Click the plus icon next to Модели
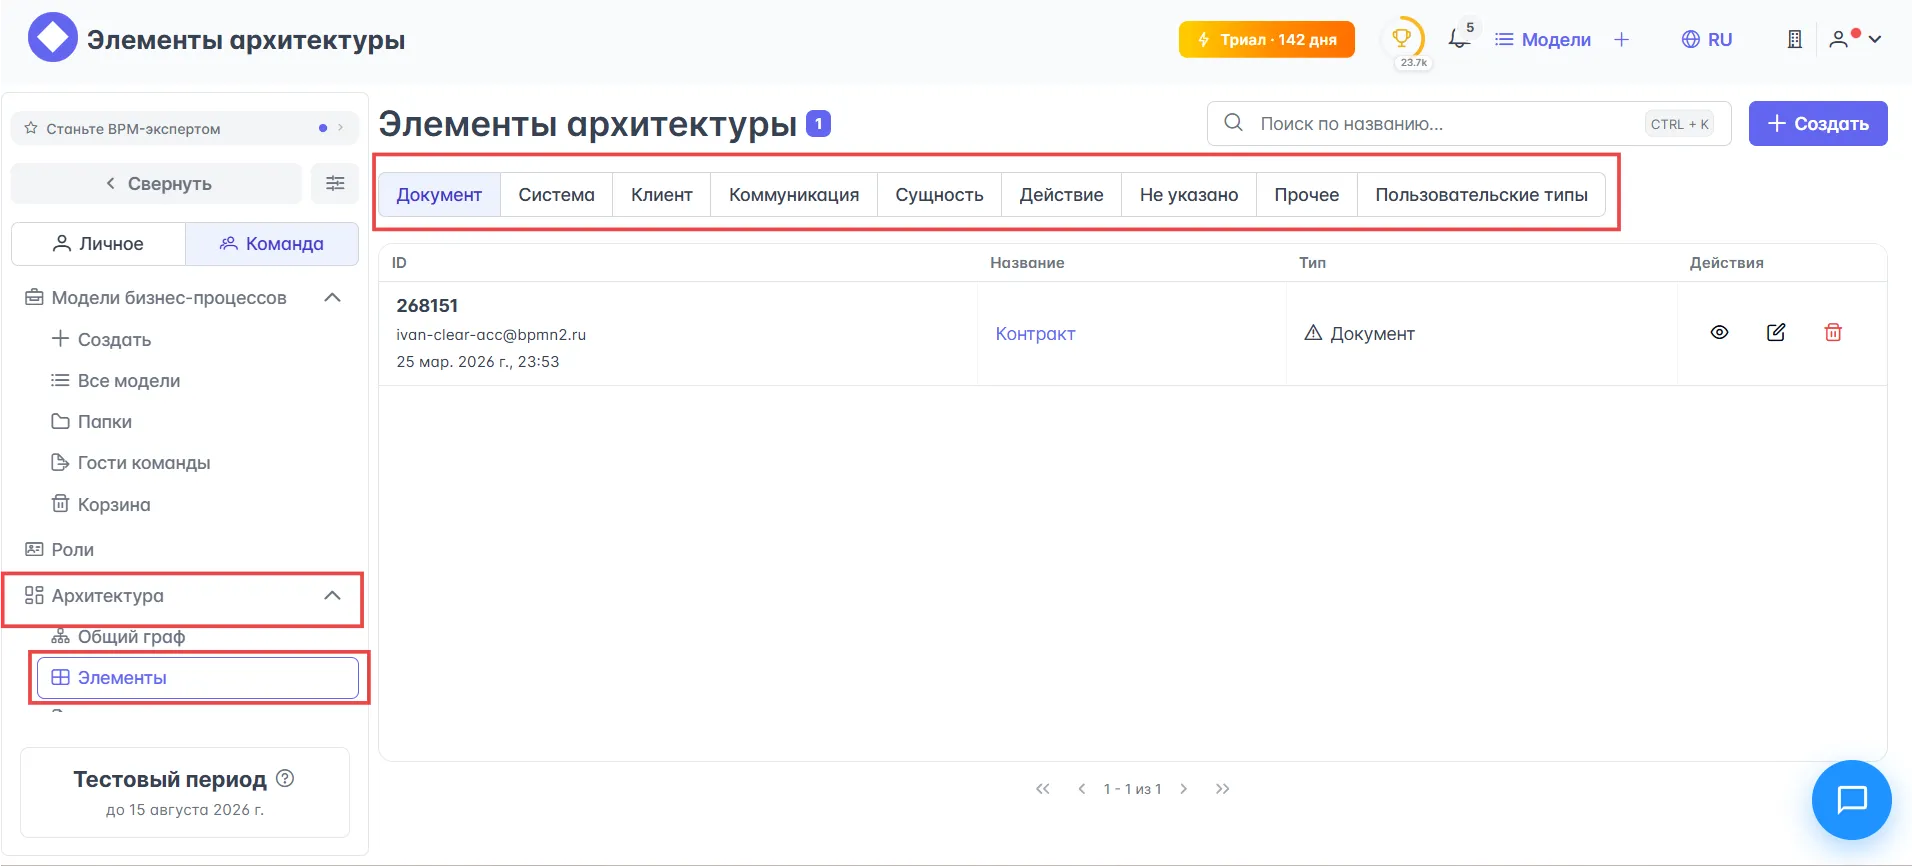This screenshot has height=866, width=1912. point(1622,39)
